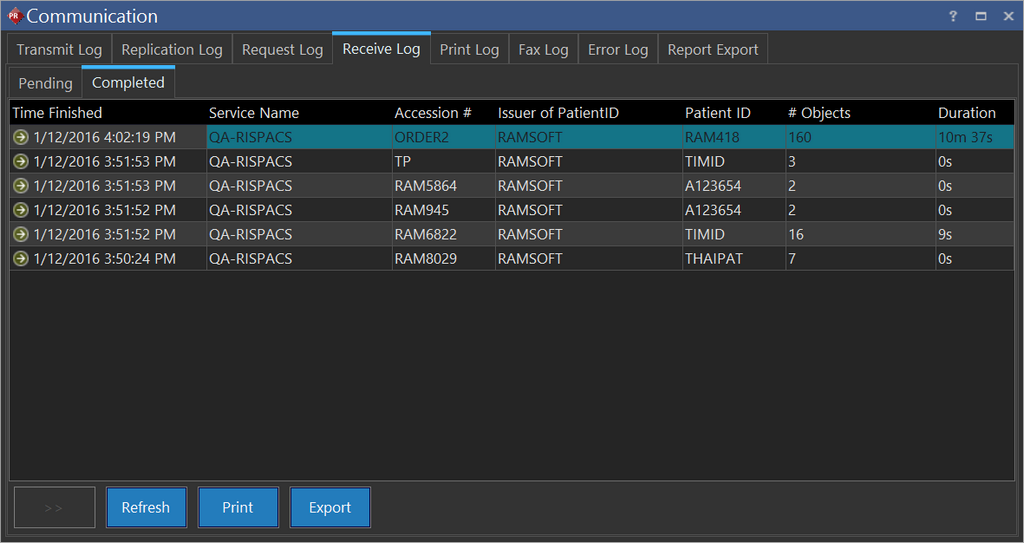The image size is (1024, 543).
Task: Click the Communication app icon in title bar
Action: 14,16
